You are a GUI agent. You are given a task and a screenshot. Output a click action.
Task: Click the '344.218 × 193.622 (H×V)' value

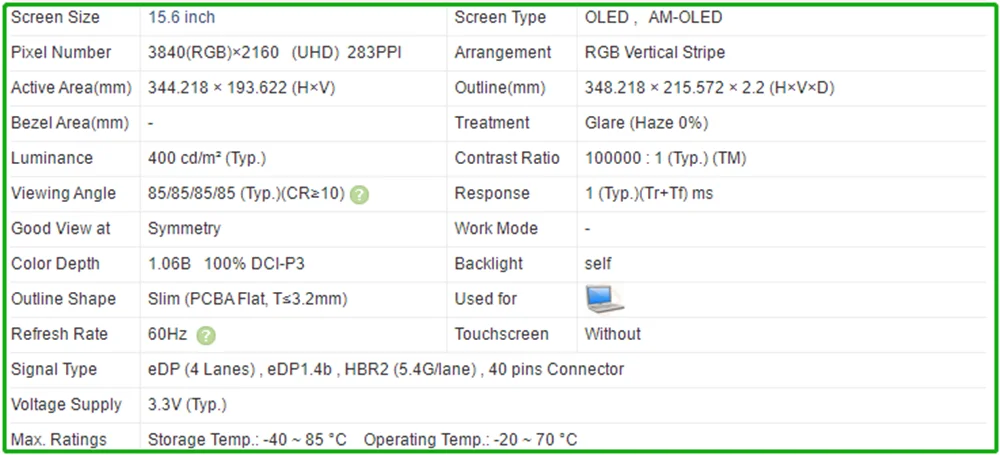[241, 88]
